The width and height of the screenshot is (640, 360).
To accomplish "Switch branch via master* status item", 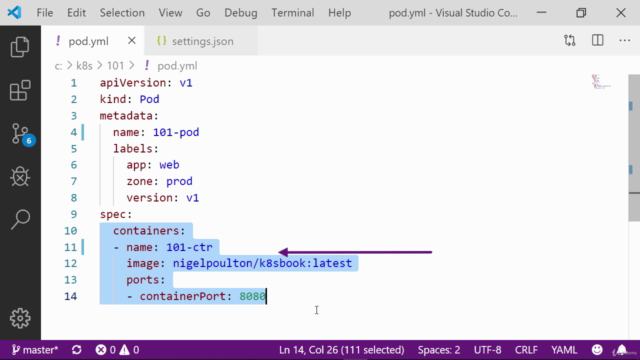I will (x=35, y=350).
